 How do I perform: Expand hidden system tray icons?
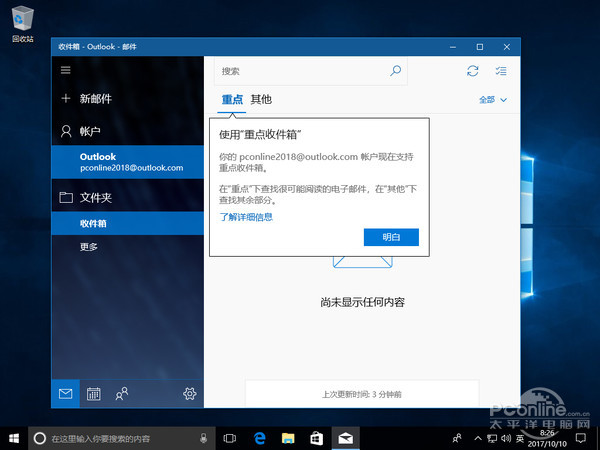point(478,438)
